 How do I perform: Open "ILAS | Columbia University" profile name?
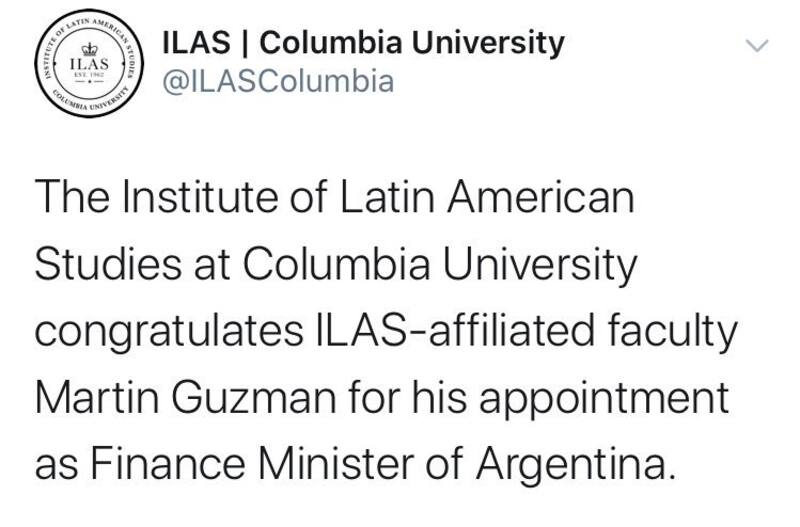pyautogui.click(x=363, y=44)
